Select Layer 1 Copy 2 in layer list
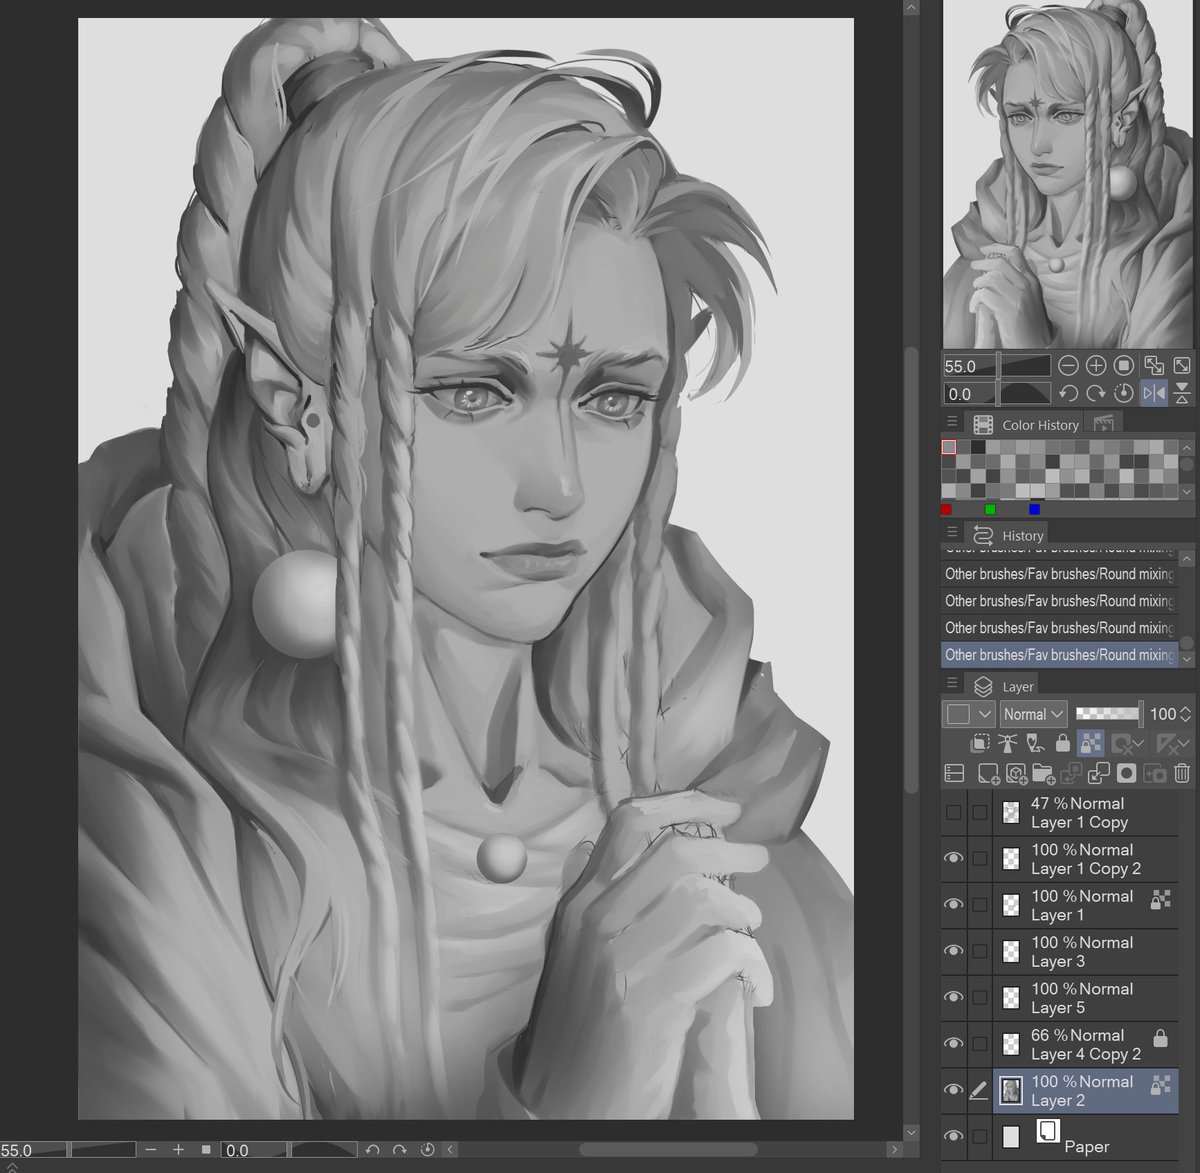 pyautogui.click(x=1085, y=859)
